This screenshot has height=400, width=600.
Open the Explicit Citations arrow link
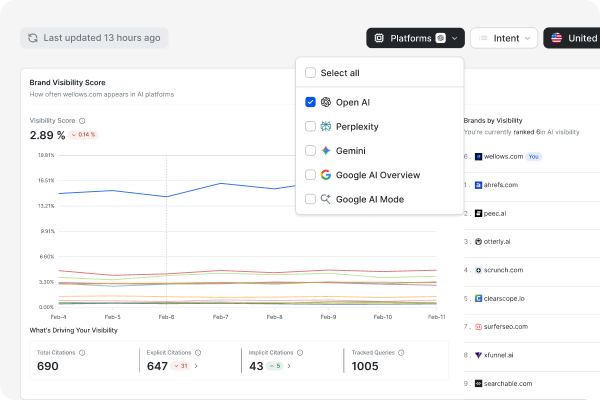point(196,367)
